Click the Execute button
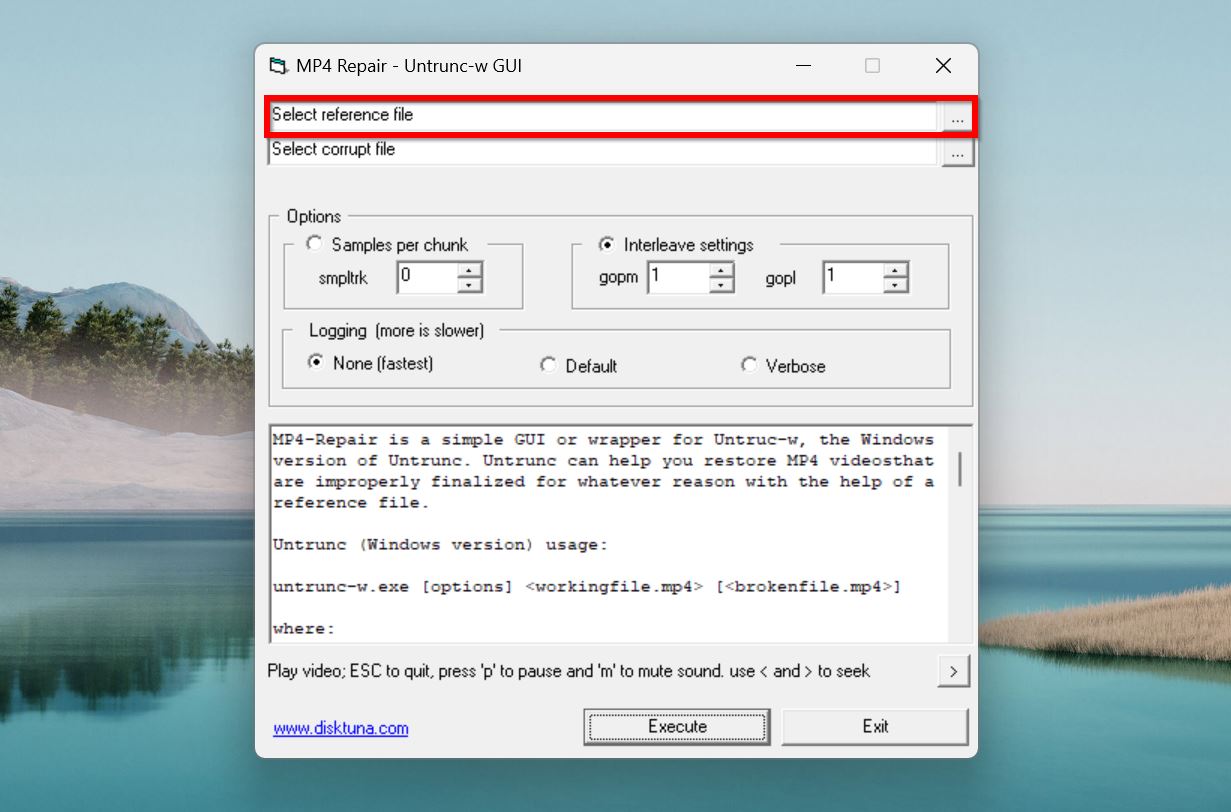The height and width of the screenshot is (812, 1231). (677, 727)
